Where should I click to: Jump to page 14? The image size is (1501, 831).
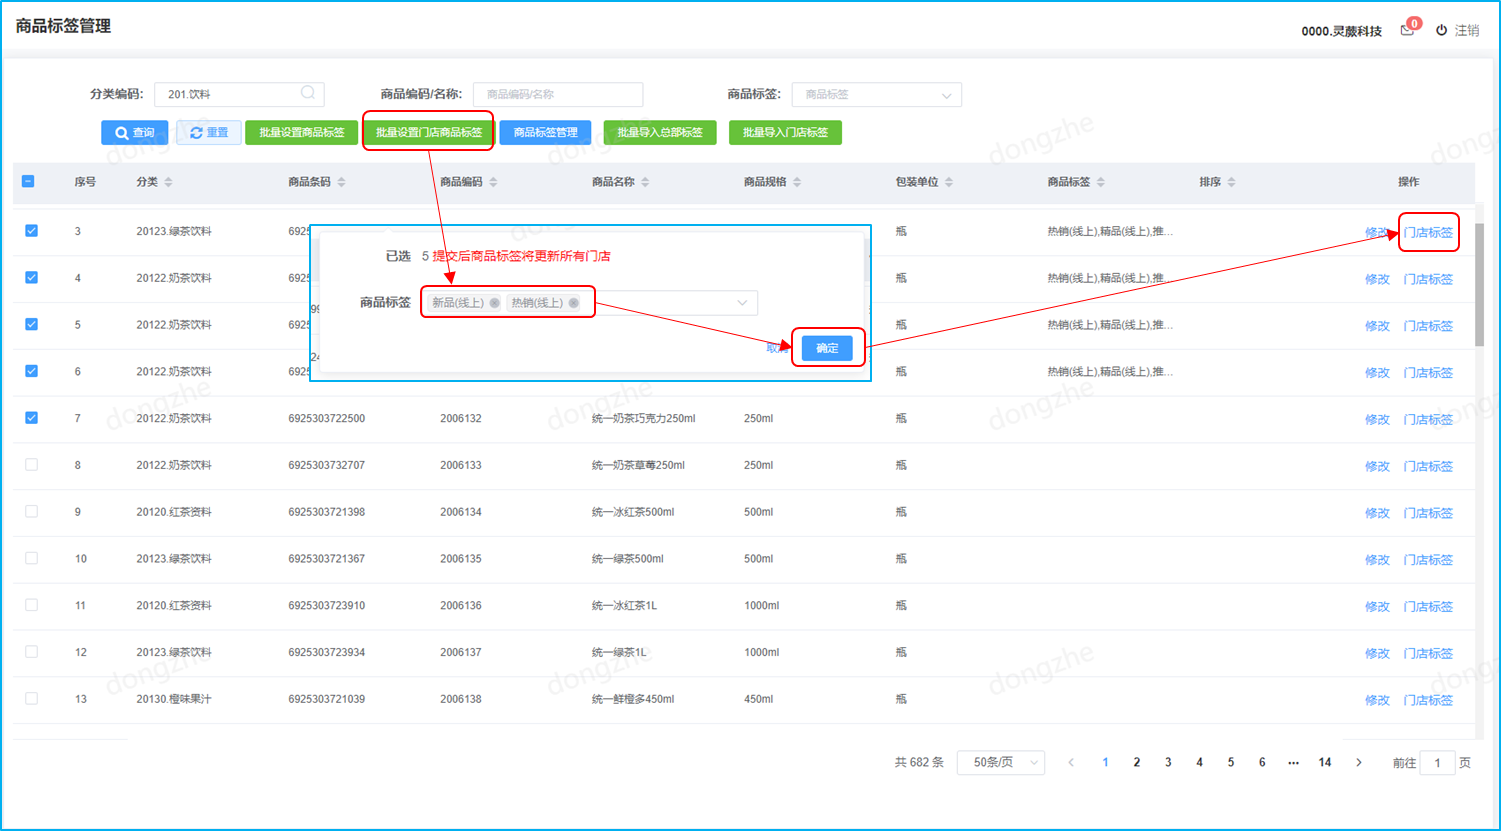coord(1324,762)
